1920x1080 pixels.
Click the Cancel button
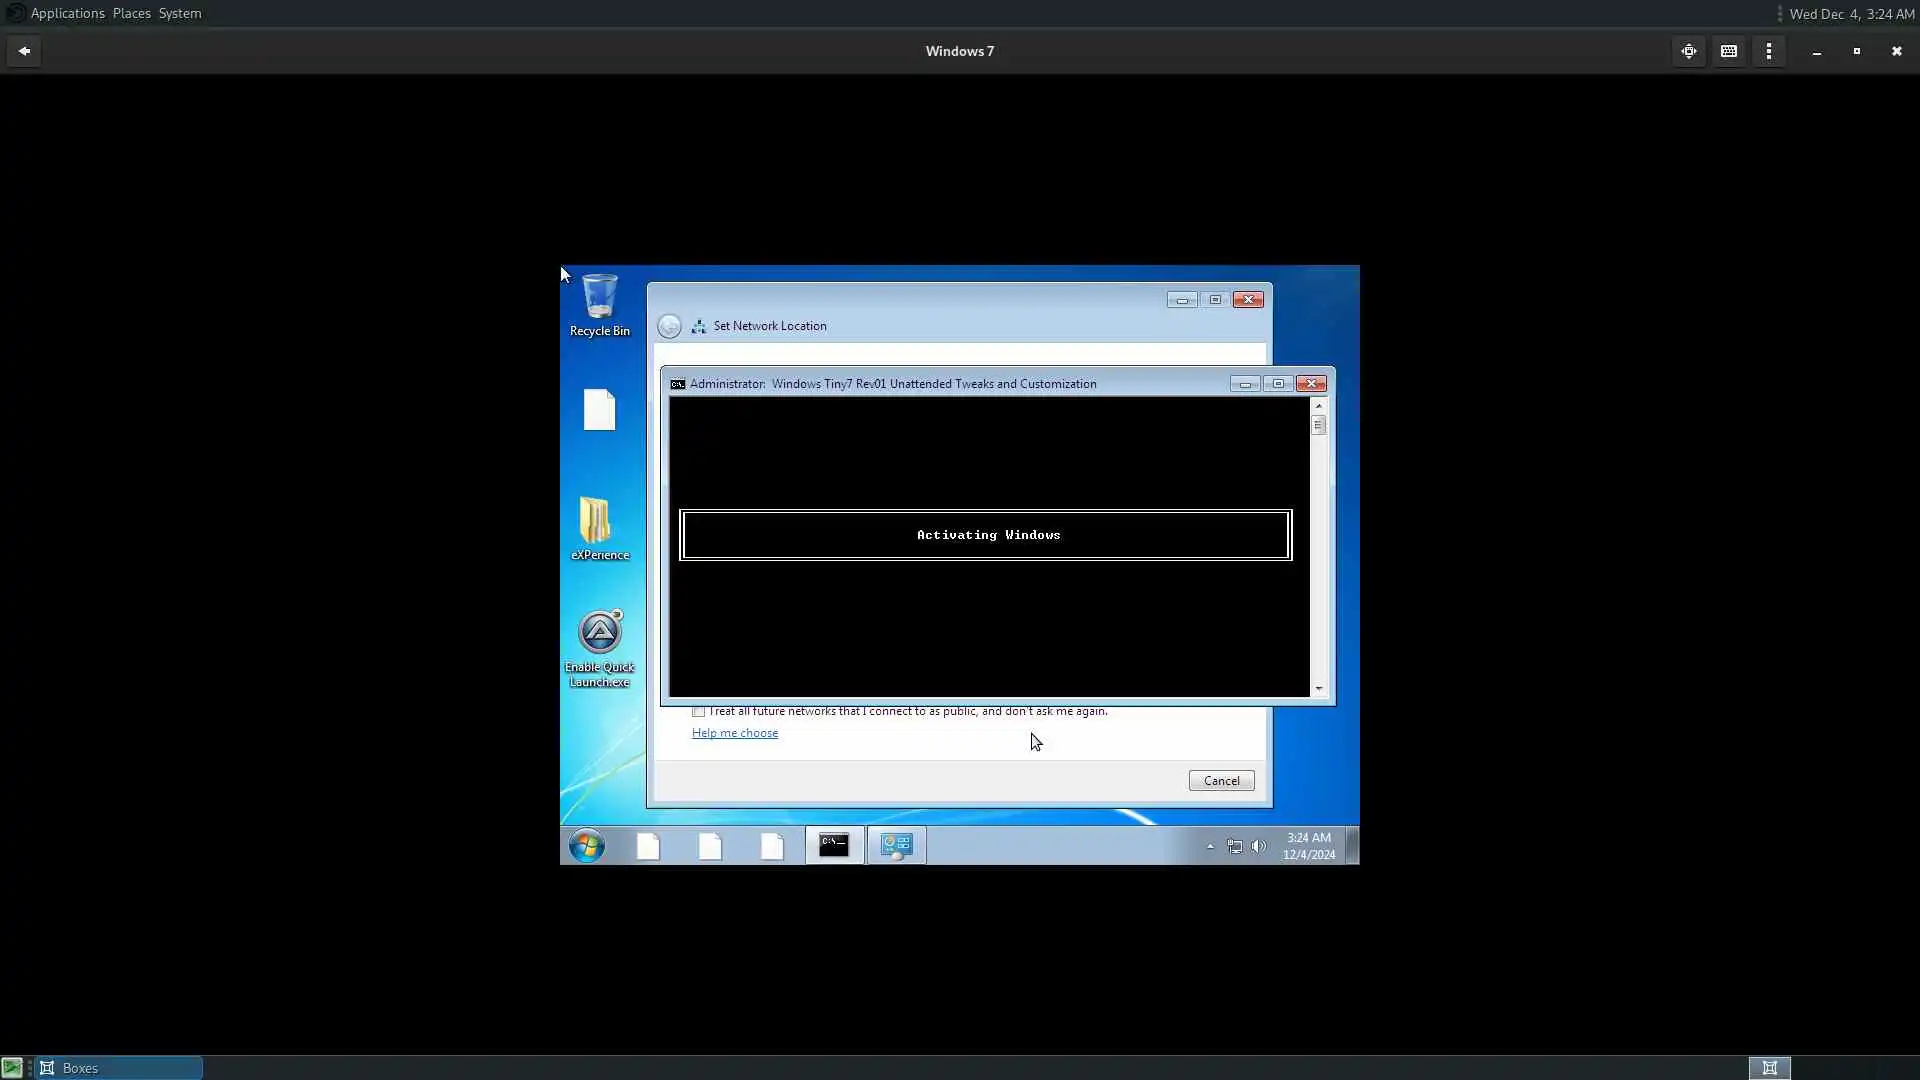tap(1221, 781)
